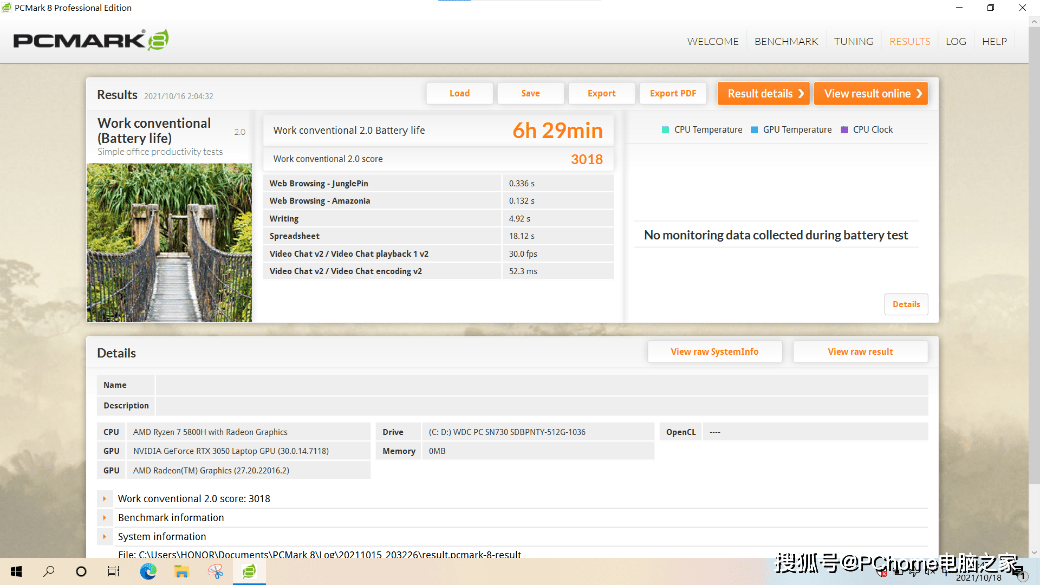1040x585 pixels.
Task: Open File Explorer from the taskbar
Action: [182, 571]
